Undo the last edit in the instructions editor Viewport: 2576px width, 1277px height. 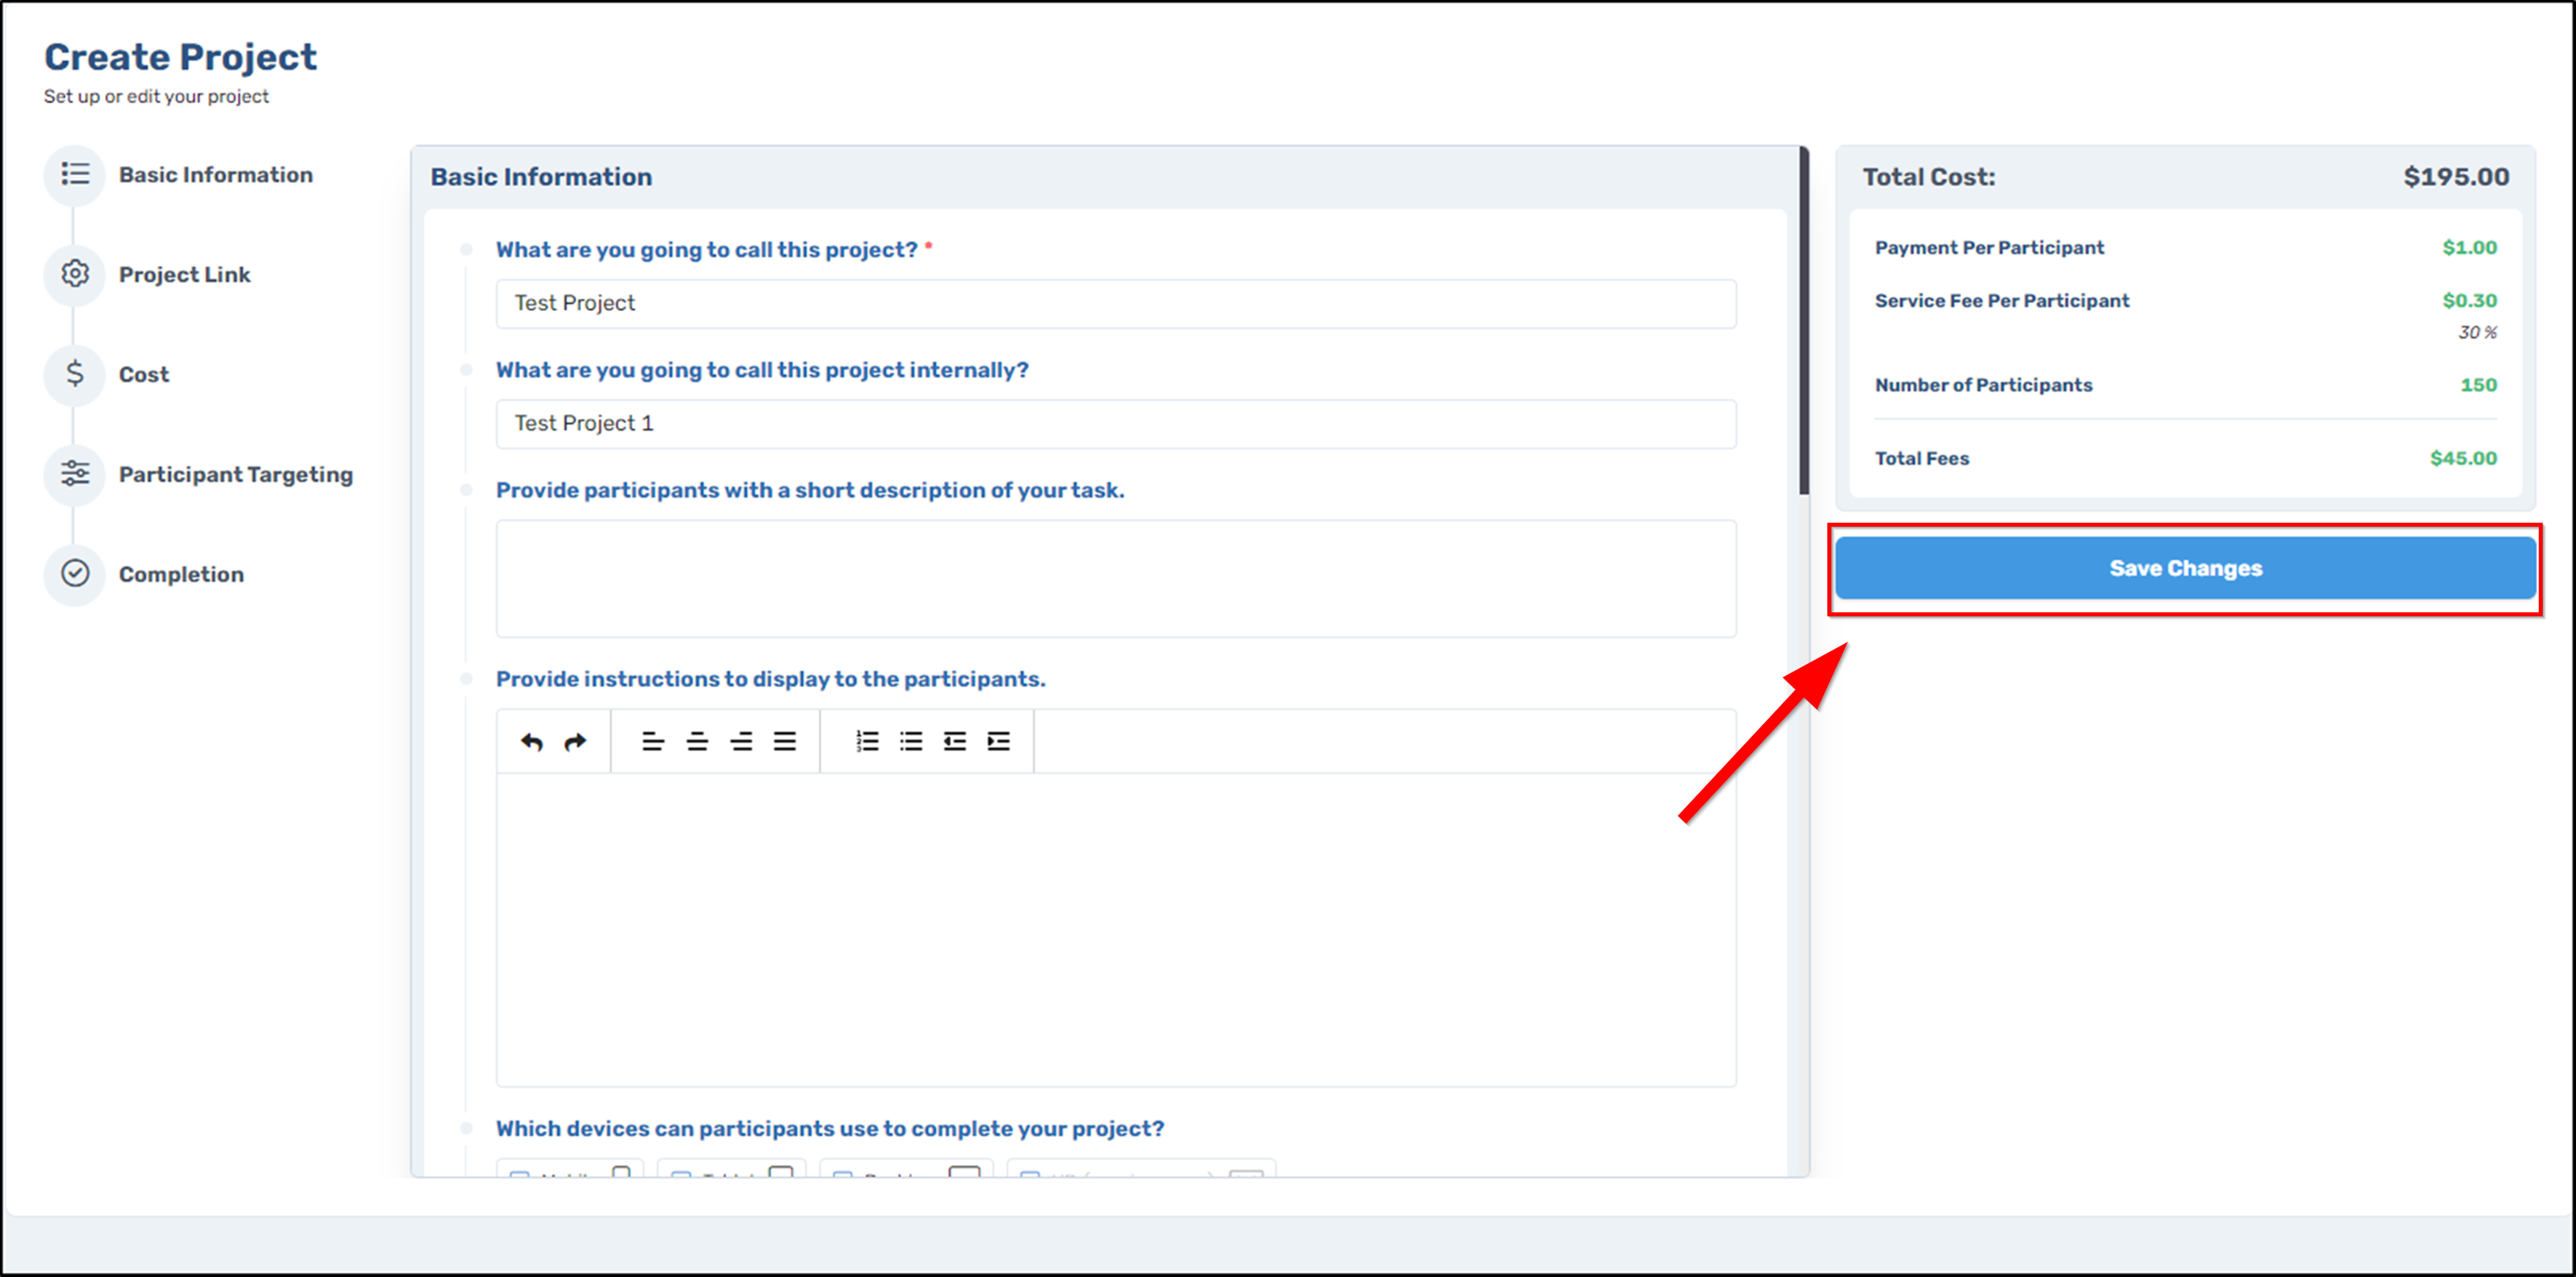point(531,741)
